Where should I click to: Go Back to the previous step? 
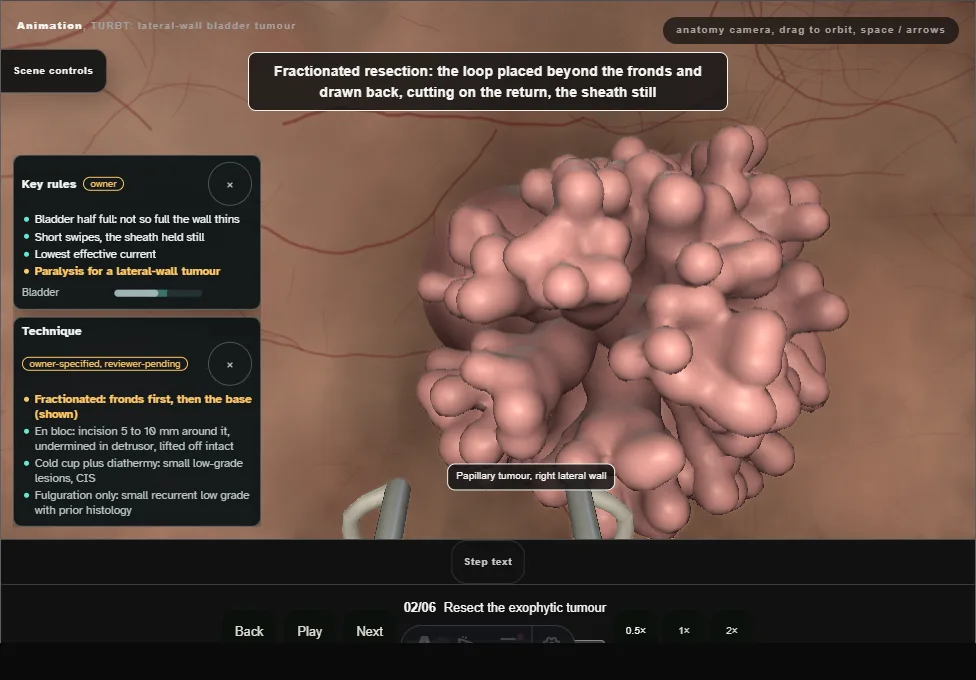[249, 631]
